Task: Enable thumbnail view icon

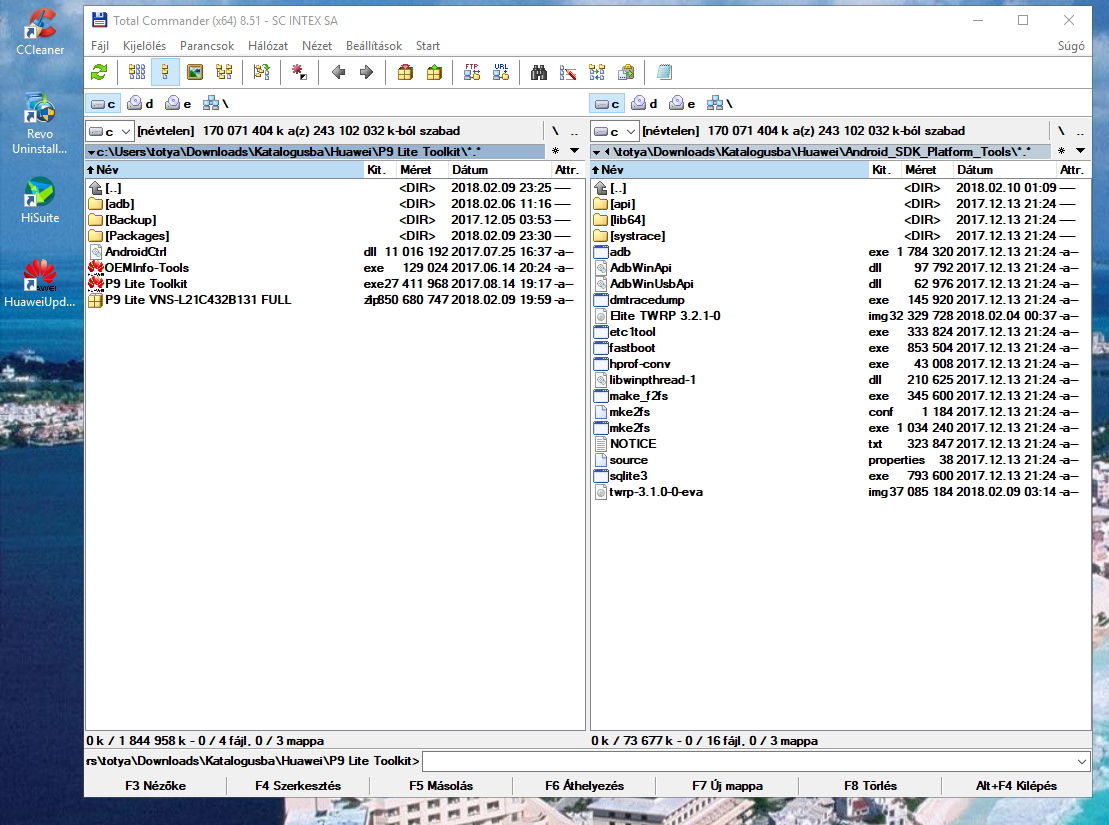Action: (194, 72)
